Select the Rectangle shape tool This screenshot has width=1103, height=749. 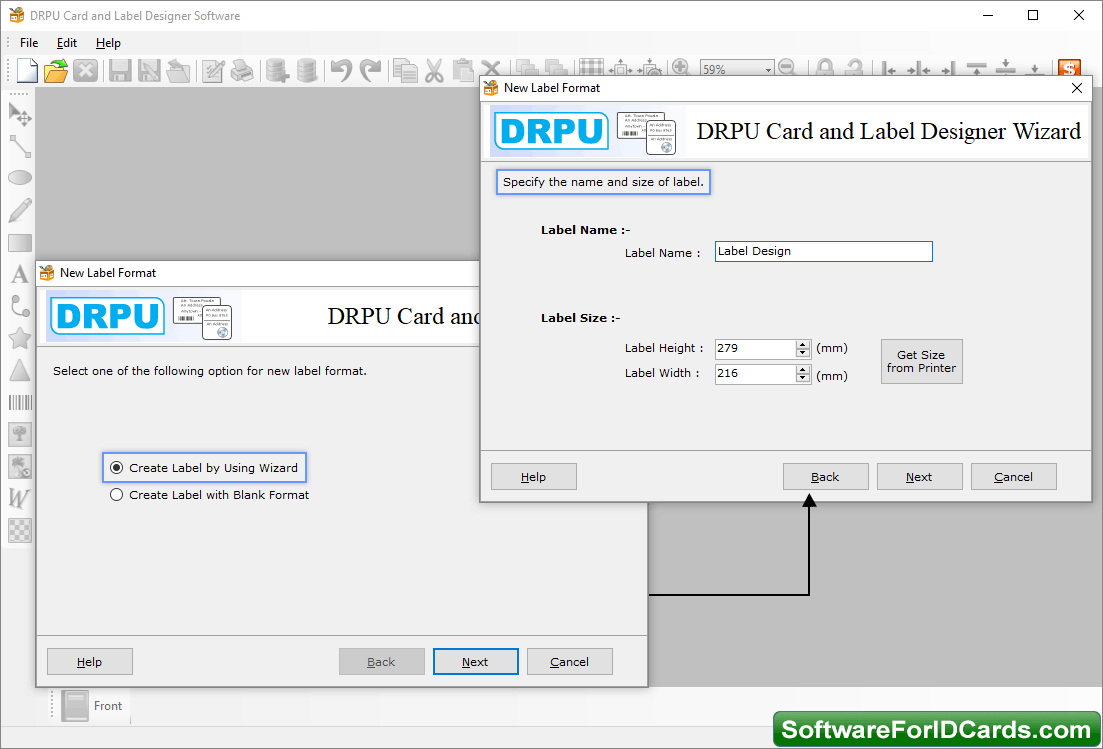[20, 243]
